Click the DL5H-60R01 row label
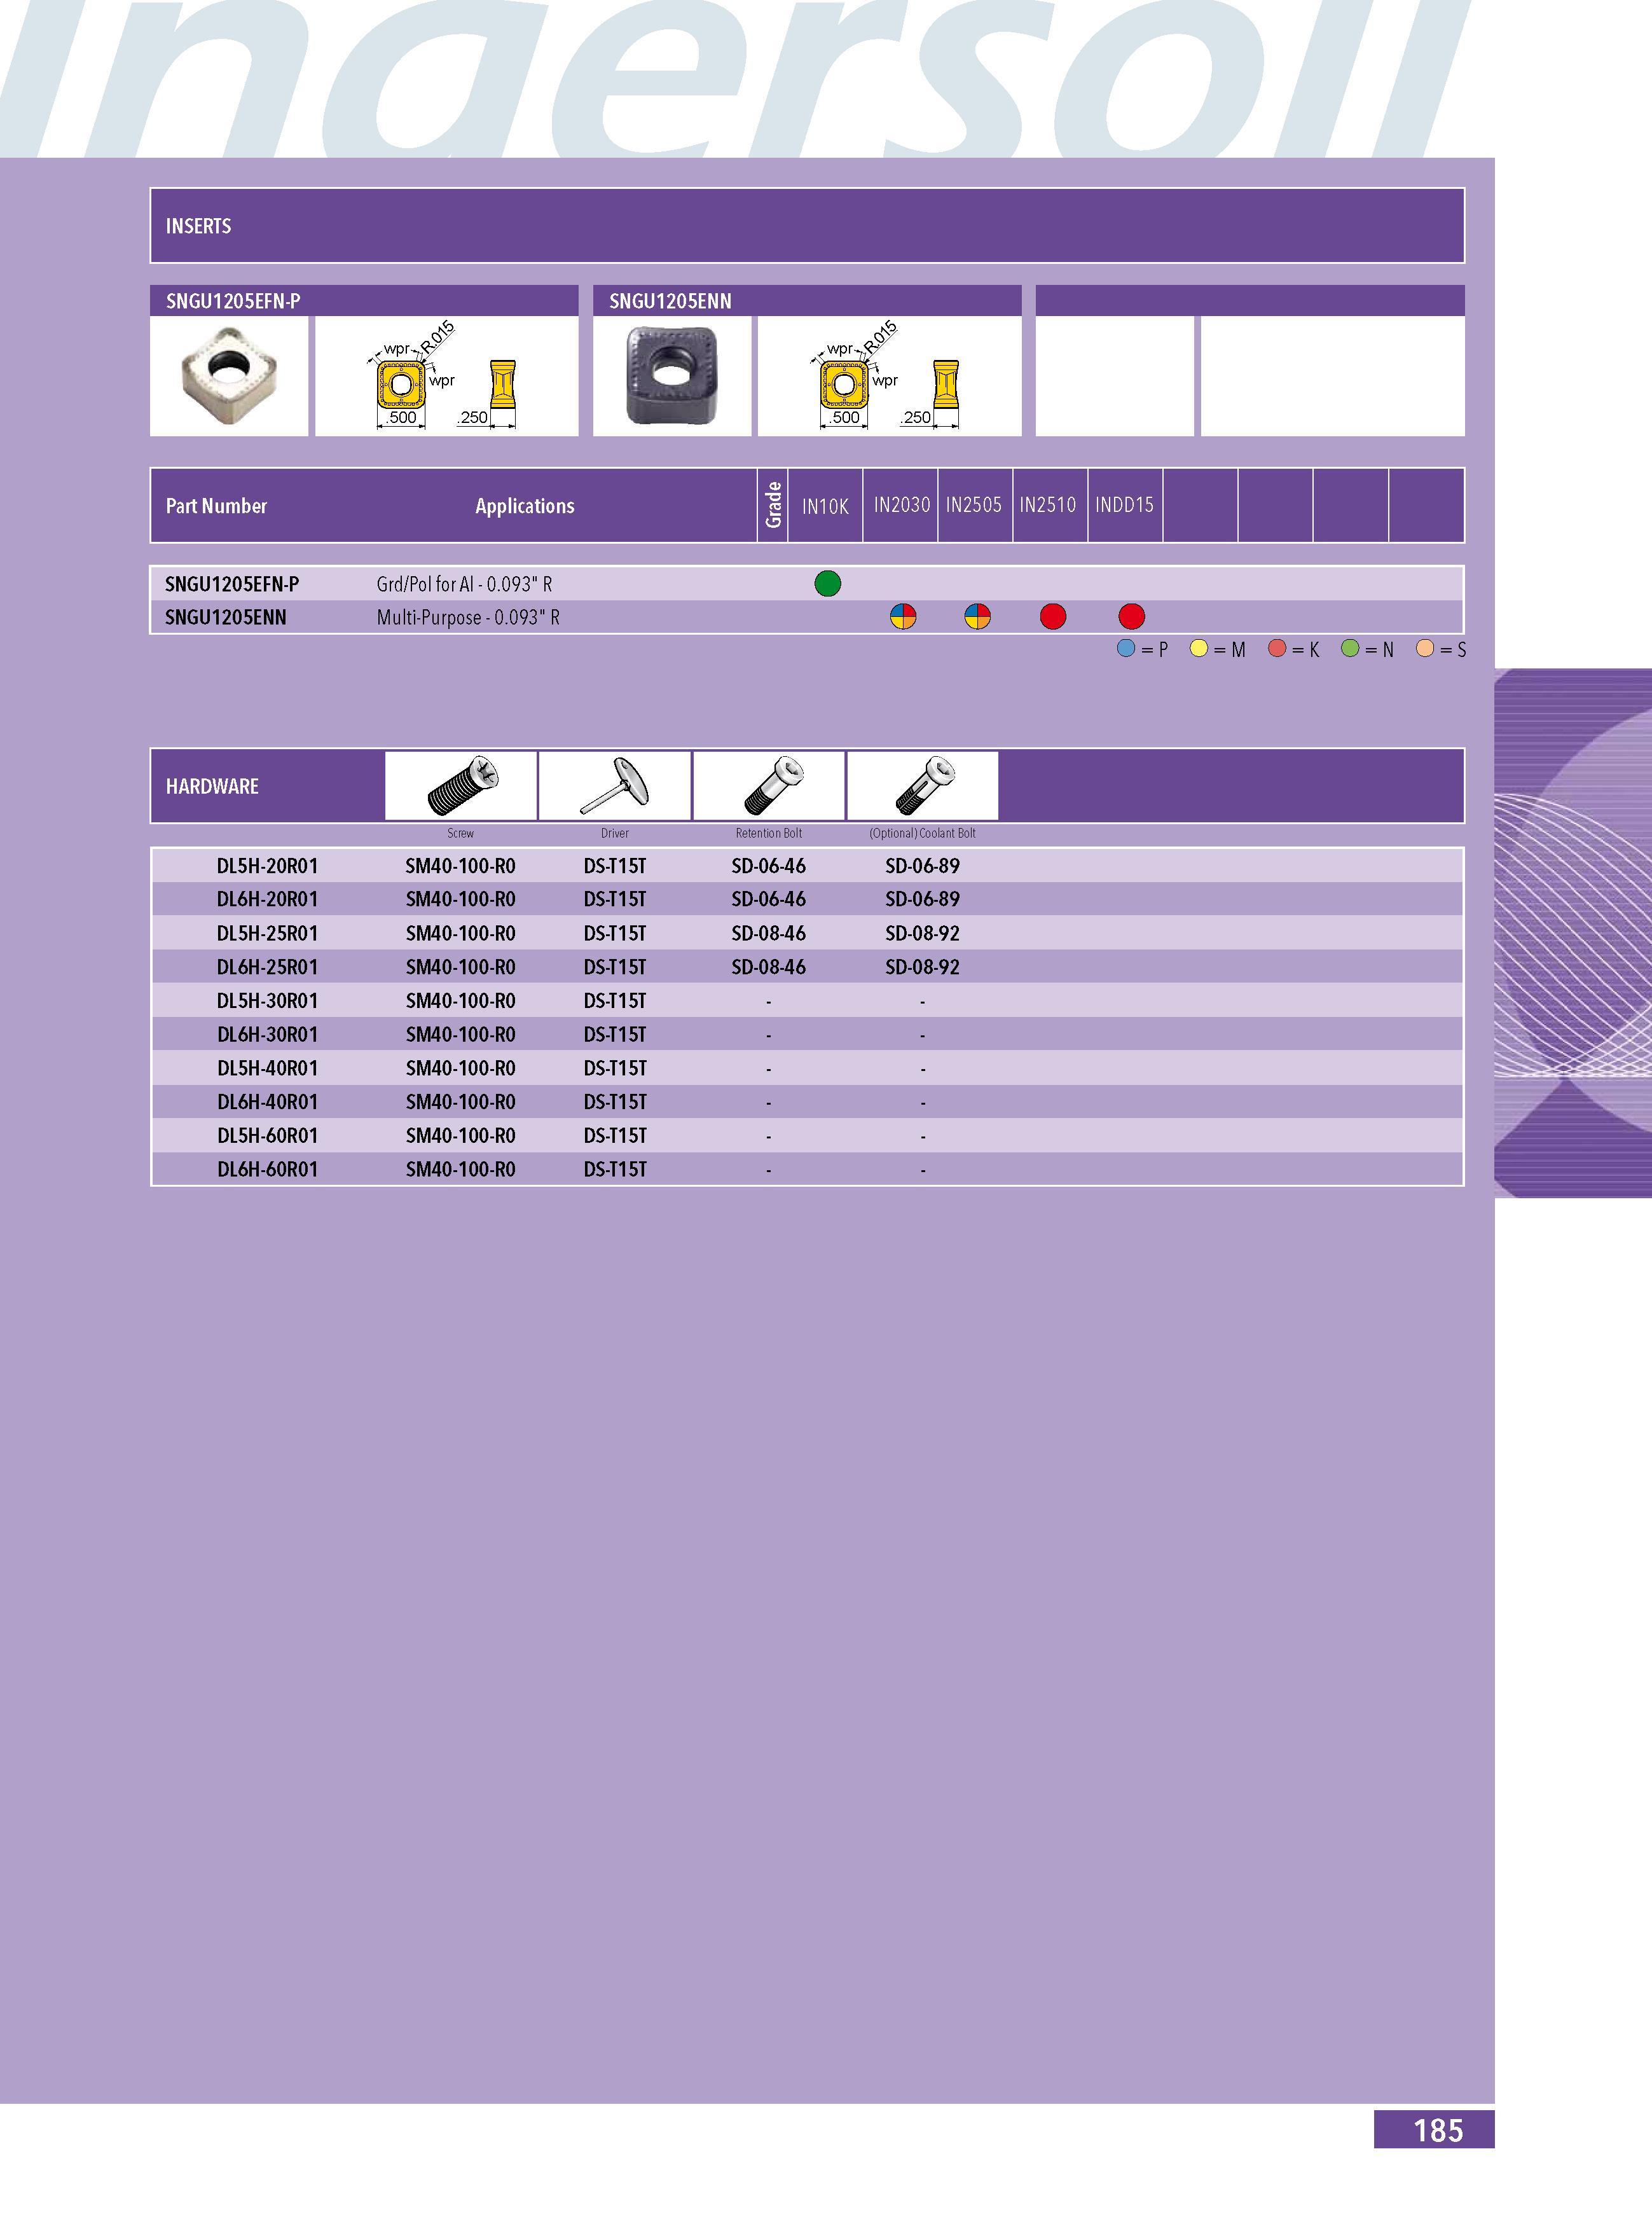The width and height of the screenshot is (1652, 2231). click(x=267, y=1136)
